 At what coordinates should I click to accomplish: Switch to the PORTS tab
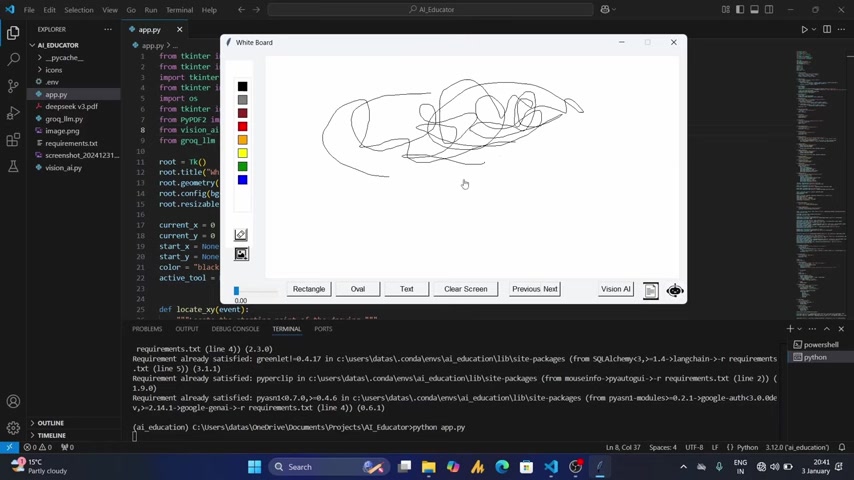click(x=323, y=329)
